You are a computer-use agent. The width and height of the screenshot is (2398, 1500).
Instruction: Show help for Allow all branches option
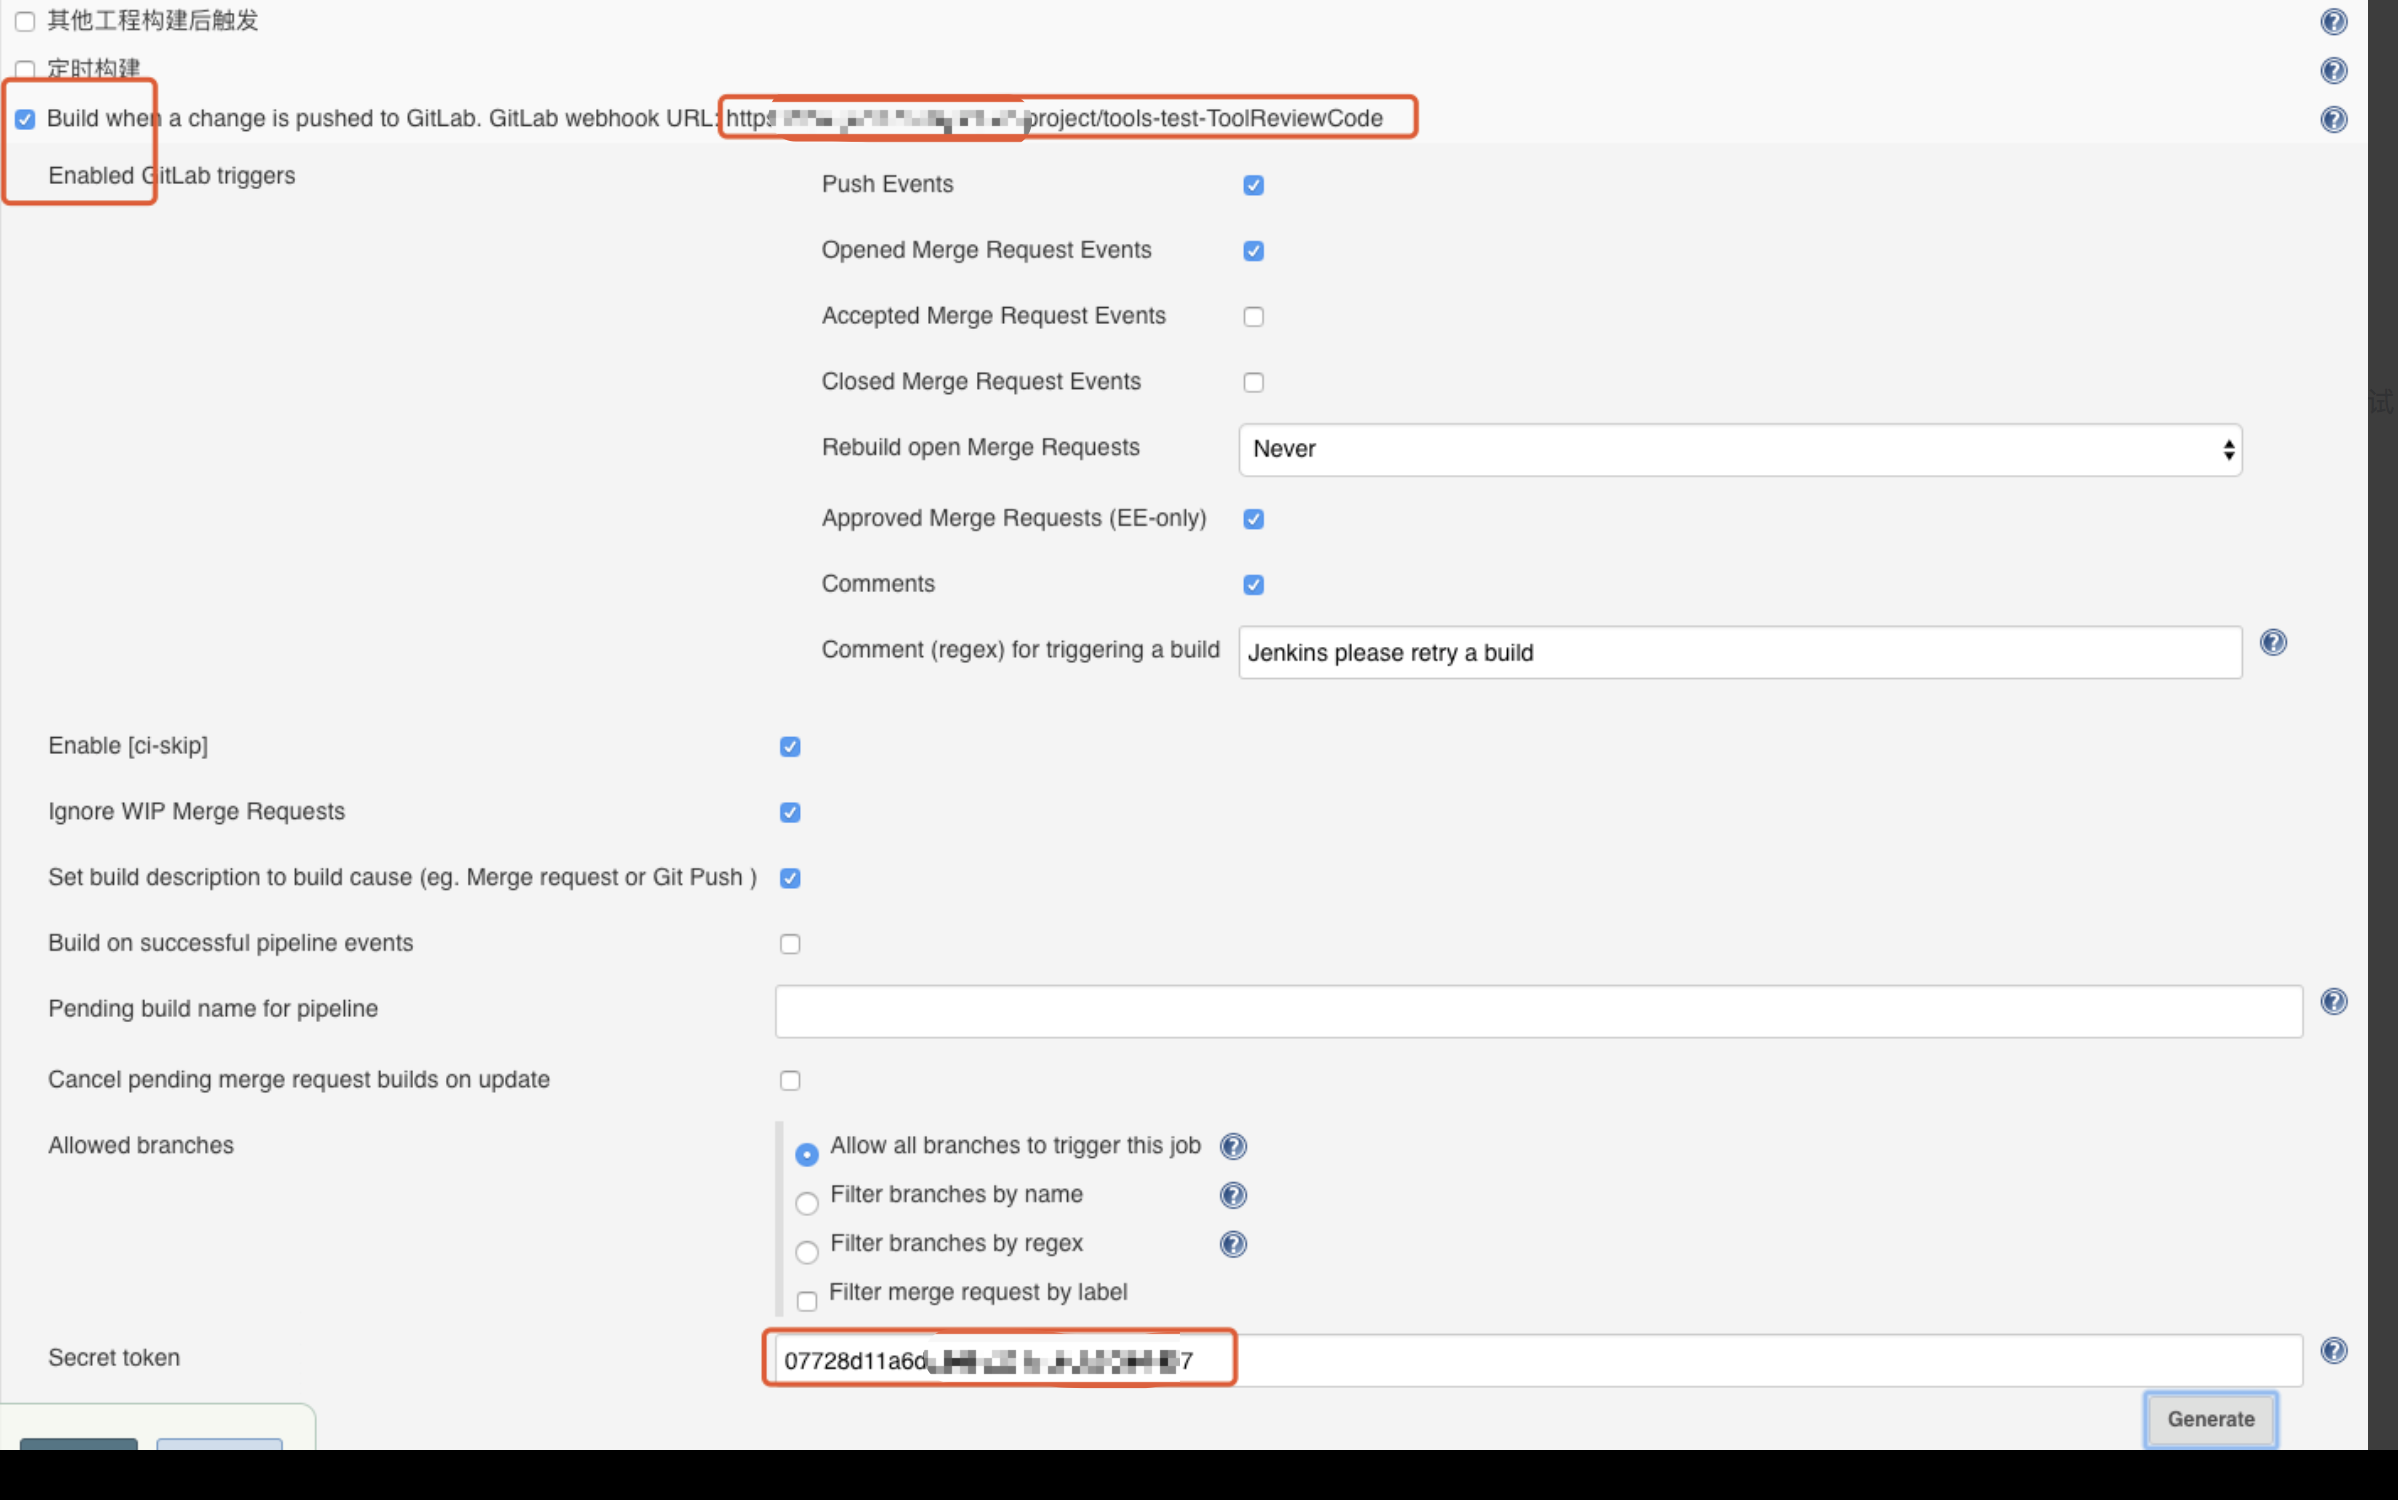1233,1146
